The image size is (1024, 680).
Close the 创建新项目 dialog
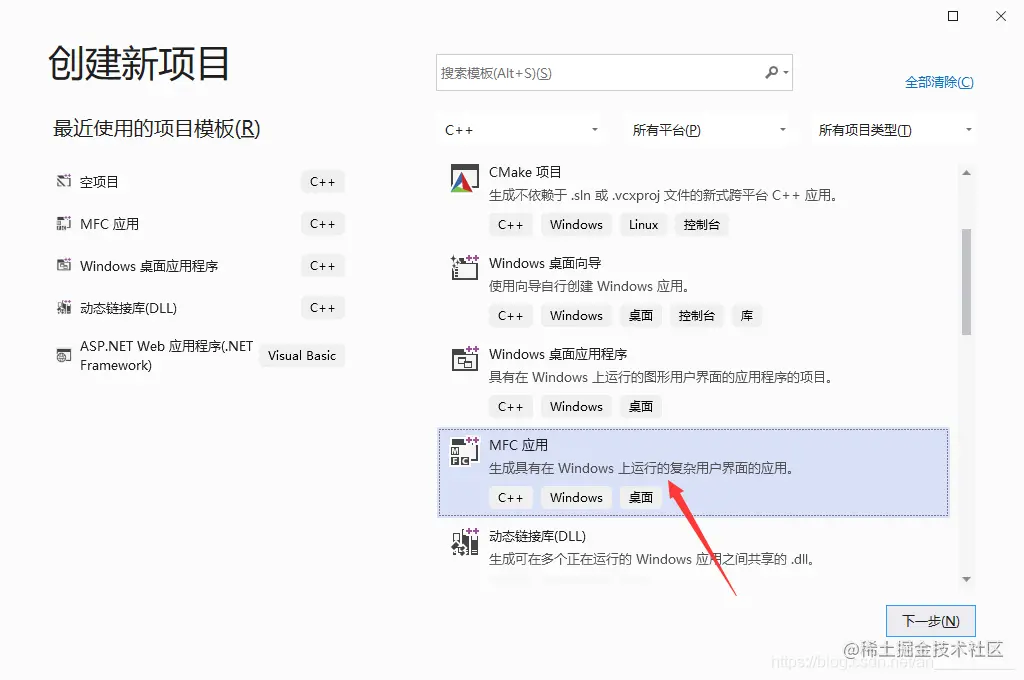[1000, 16]
